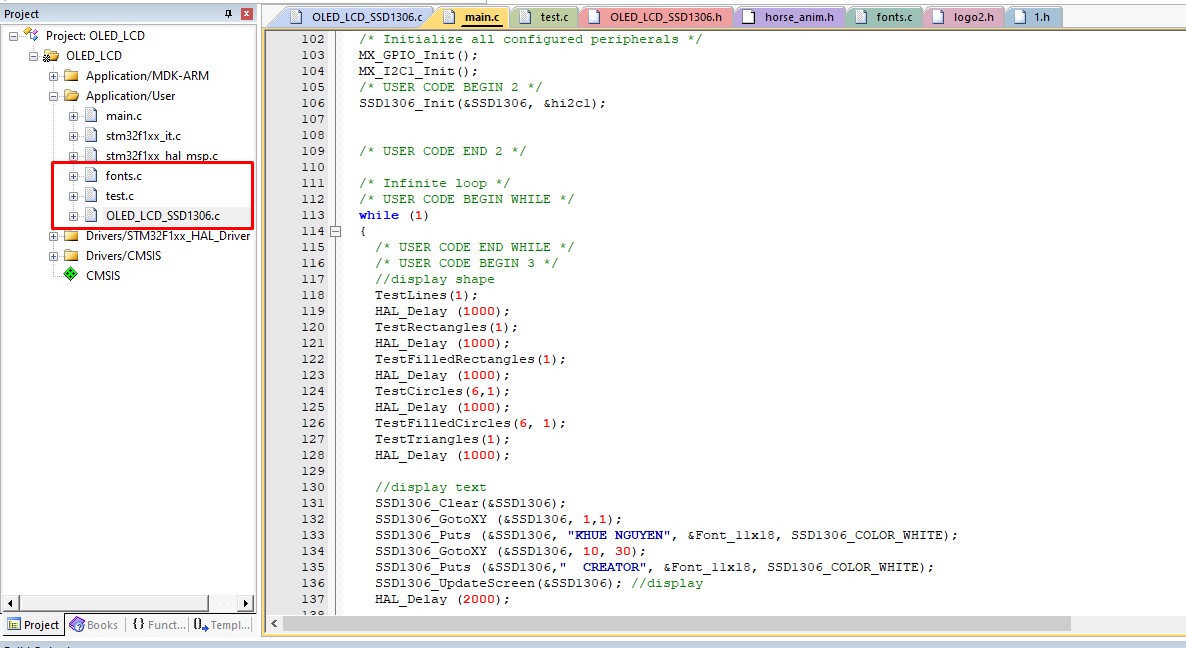Click the fonts.c file icon in the tree
This screenshot has width=1186, height=648.
pos(91,176)
